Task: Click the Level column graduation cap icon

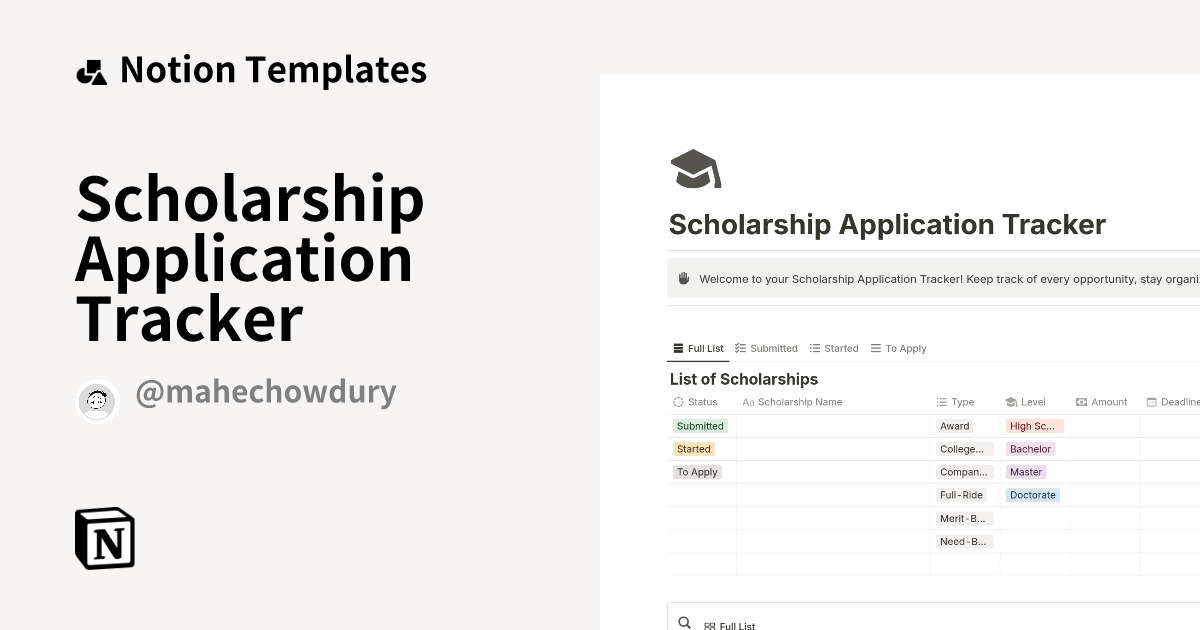Action: [x=1011, y=402]
